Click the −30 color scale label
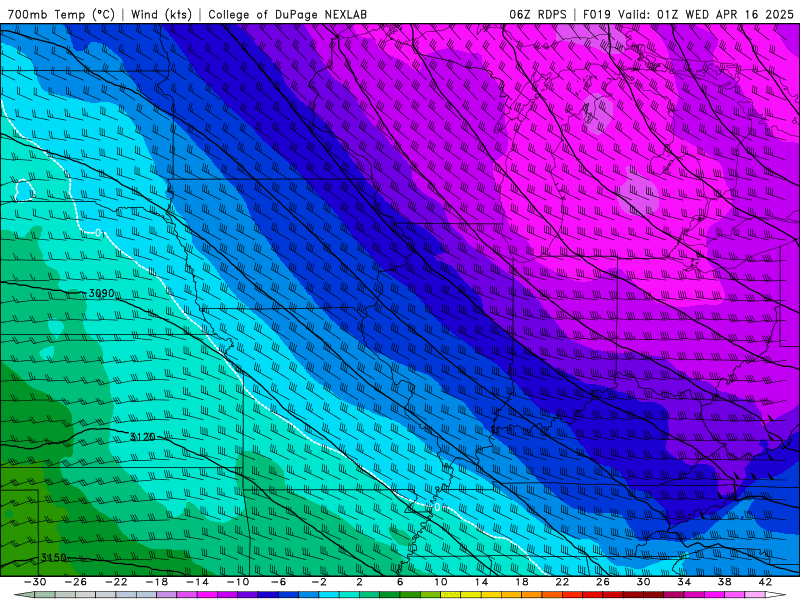This screenshot has width=800, height=600. point(35,582)
